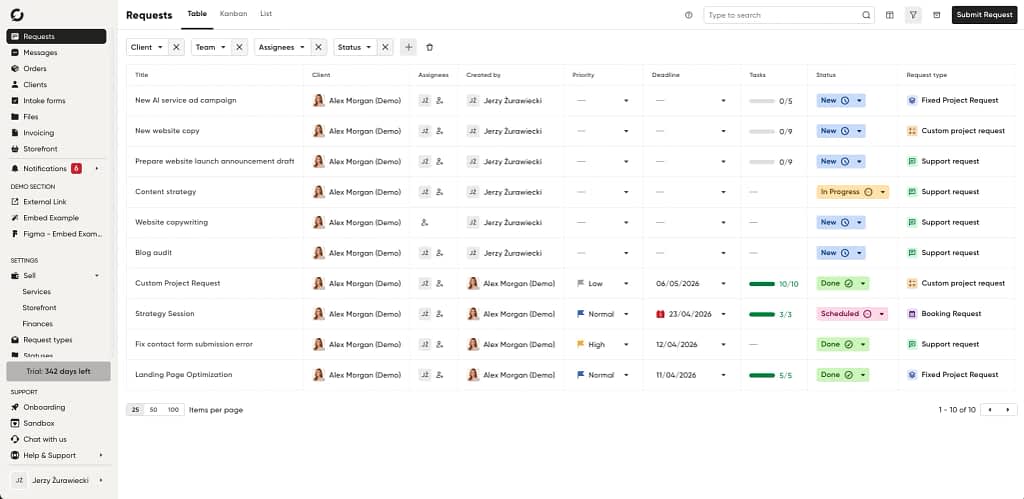Open the Intake forms sidebar icon
1024x499 pixels.
[15, 101]
